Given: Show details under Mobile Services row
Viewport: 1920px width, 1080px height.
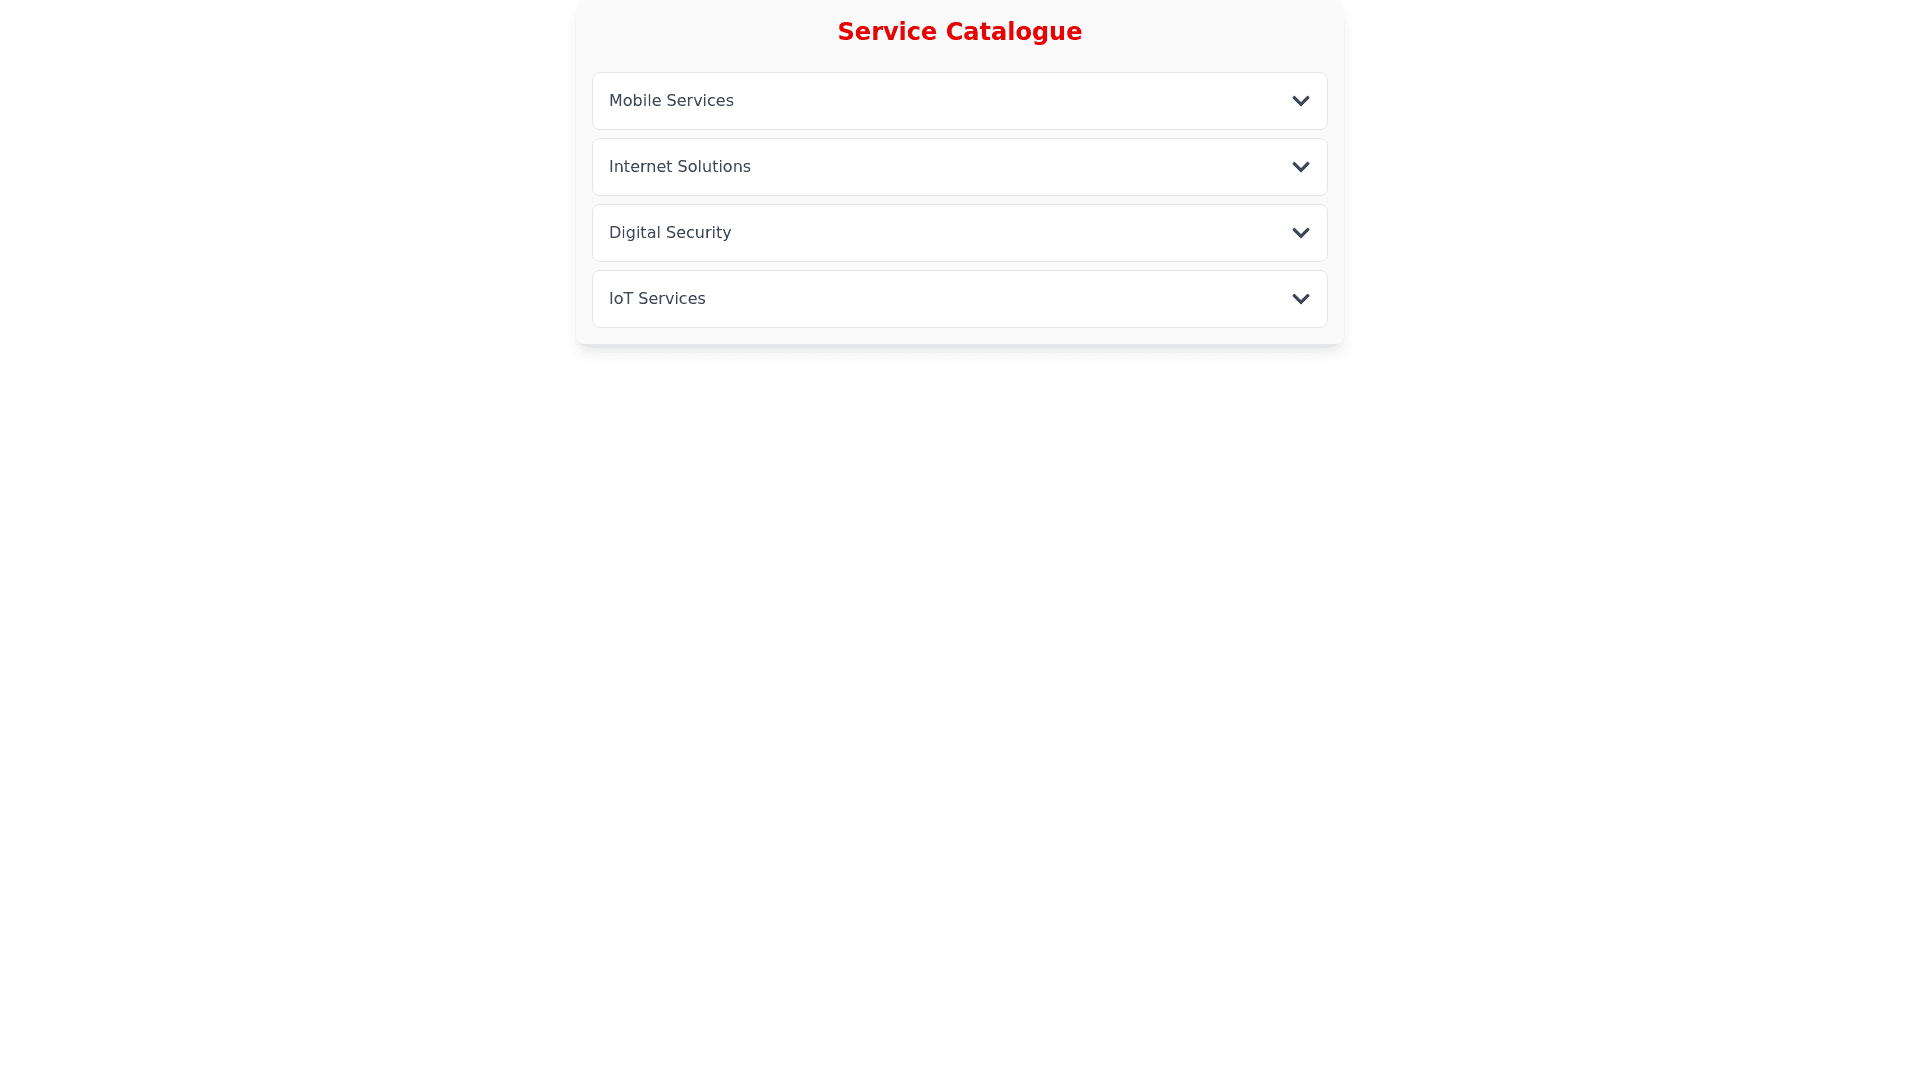Looking at the screenshot, I should (958, 101).
